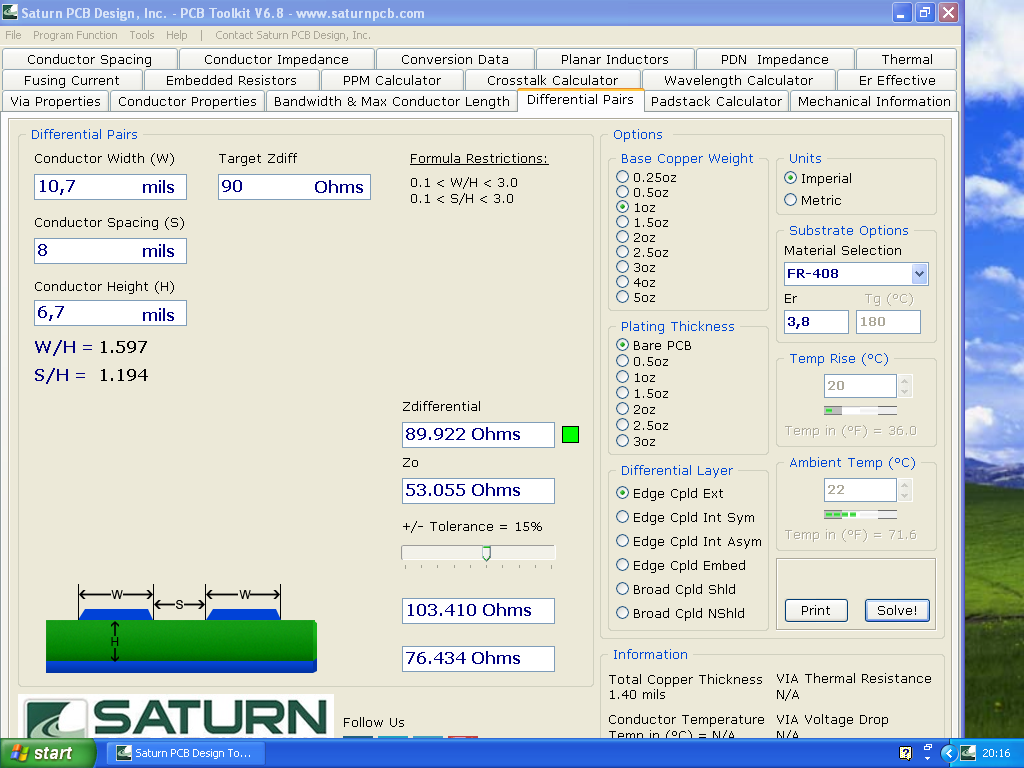Click Contact Saturn PCB Design, Inc.
Image resolution: width=1024 pixels, height=768 pixels.
click(x=293, y=35)
